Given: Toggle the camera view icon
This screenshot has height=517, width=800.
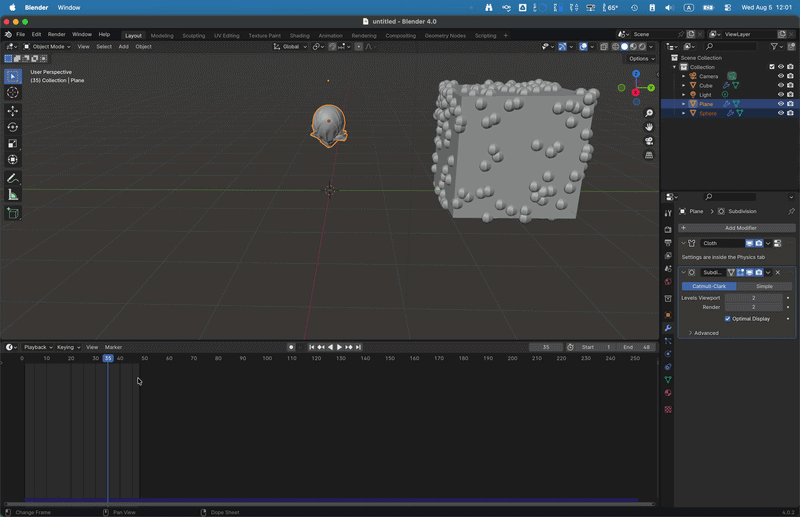Looking at the screenshot, I should (649, 141).
